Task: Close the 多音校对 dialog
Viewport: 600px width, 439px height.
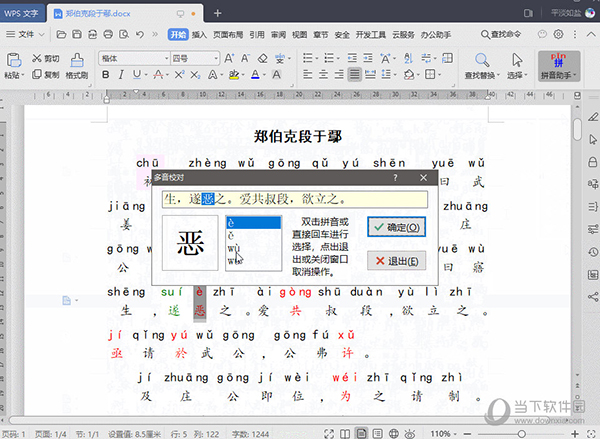Action: [423, 178]
